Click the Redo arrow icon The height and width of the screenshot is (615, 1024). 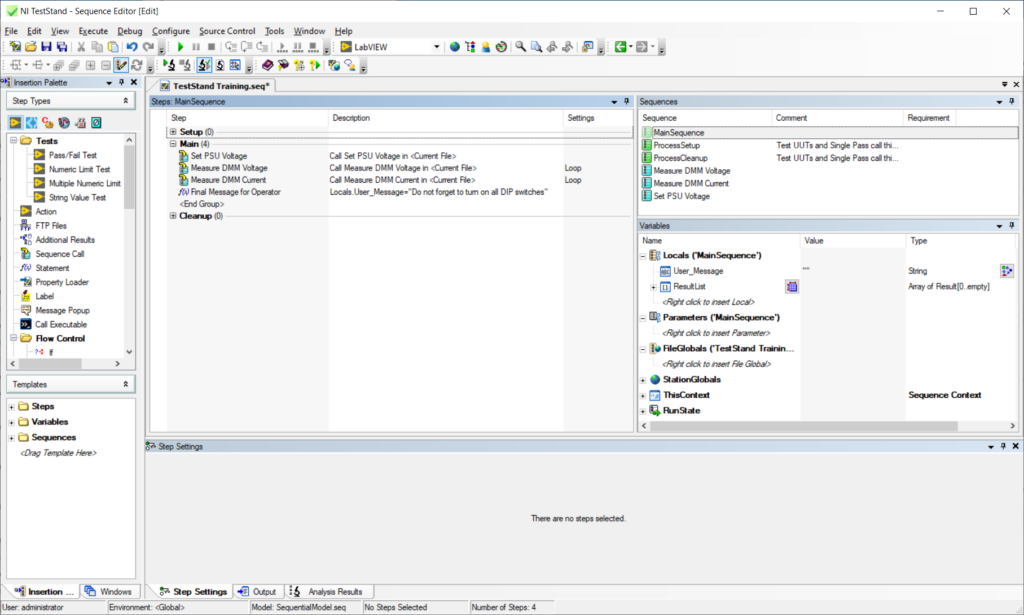(148, 47)
